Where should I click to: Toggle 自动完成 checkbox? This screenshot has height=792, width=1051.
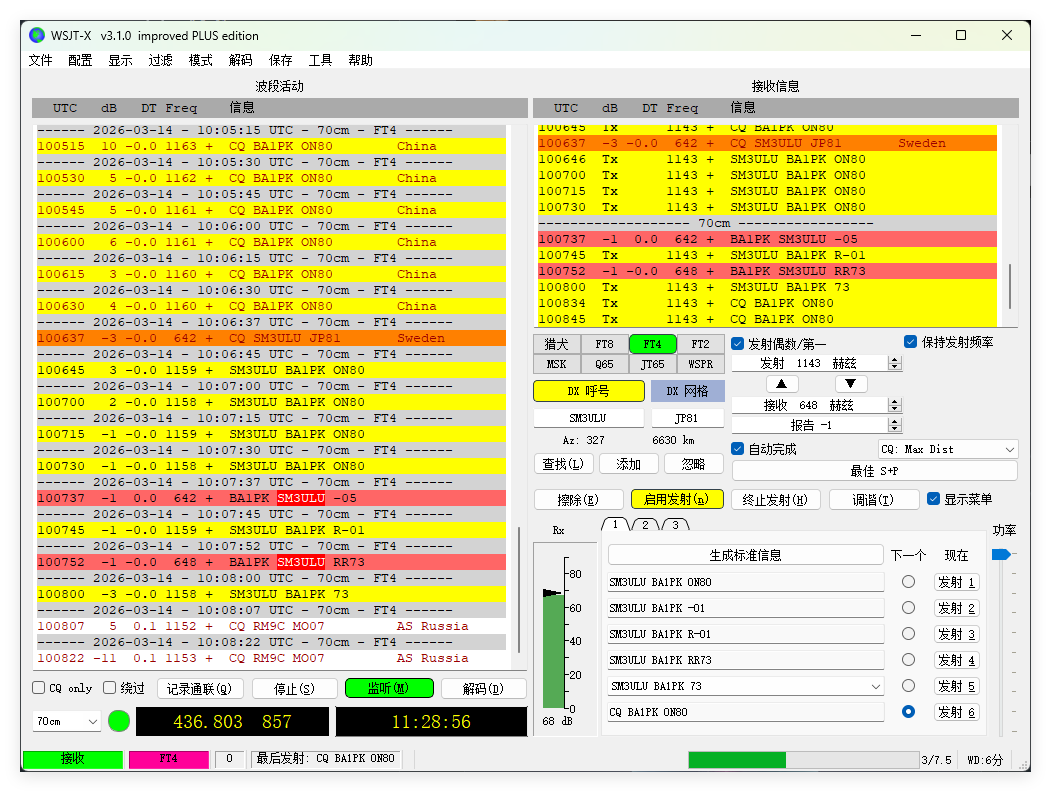(738, 449)
